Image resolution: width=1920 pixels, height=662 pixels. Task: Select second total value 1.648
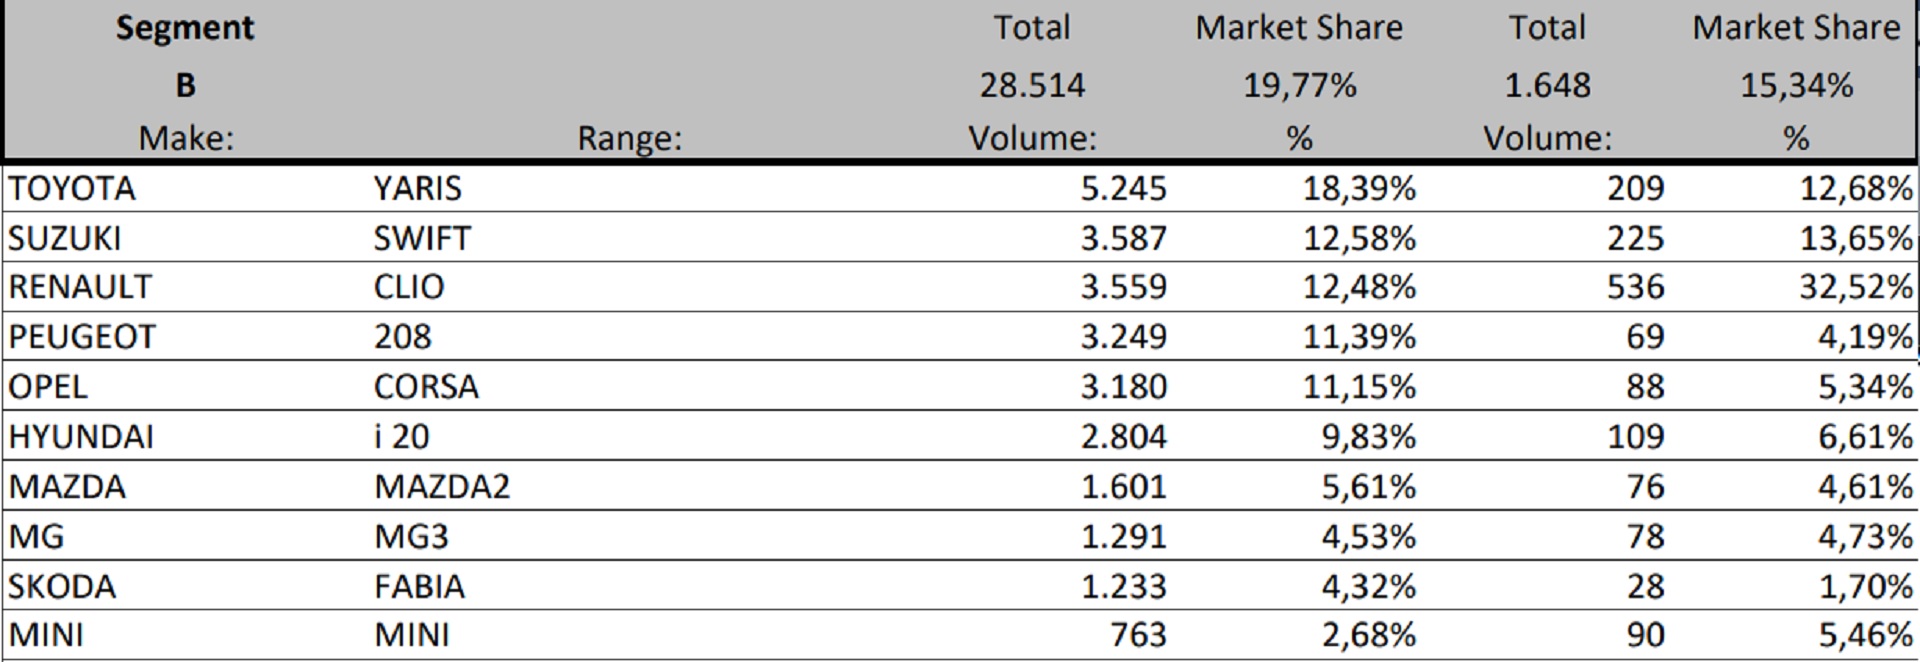coord(1547,85)
